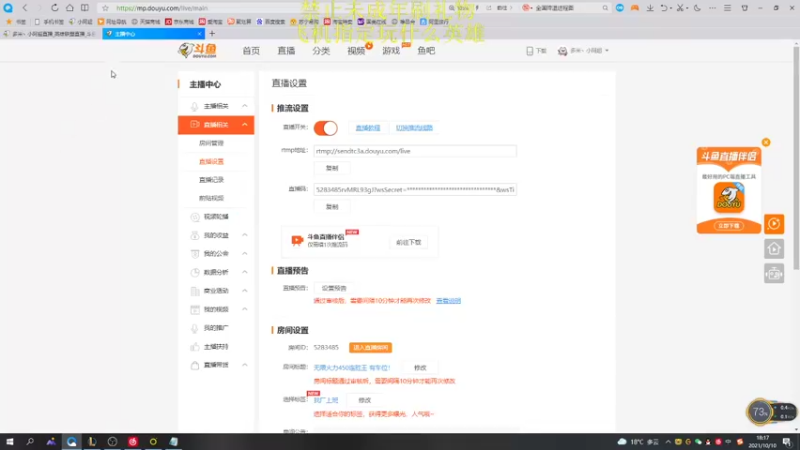Viewport: 800px width, 450px height.
Task: Open the 视频 nav item
Action: coord(356,51)
